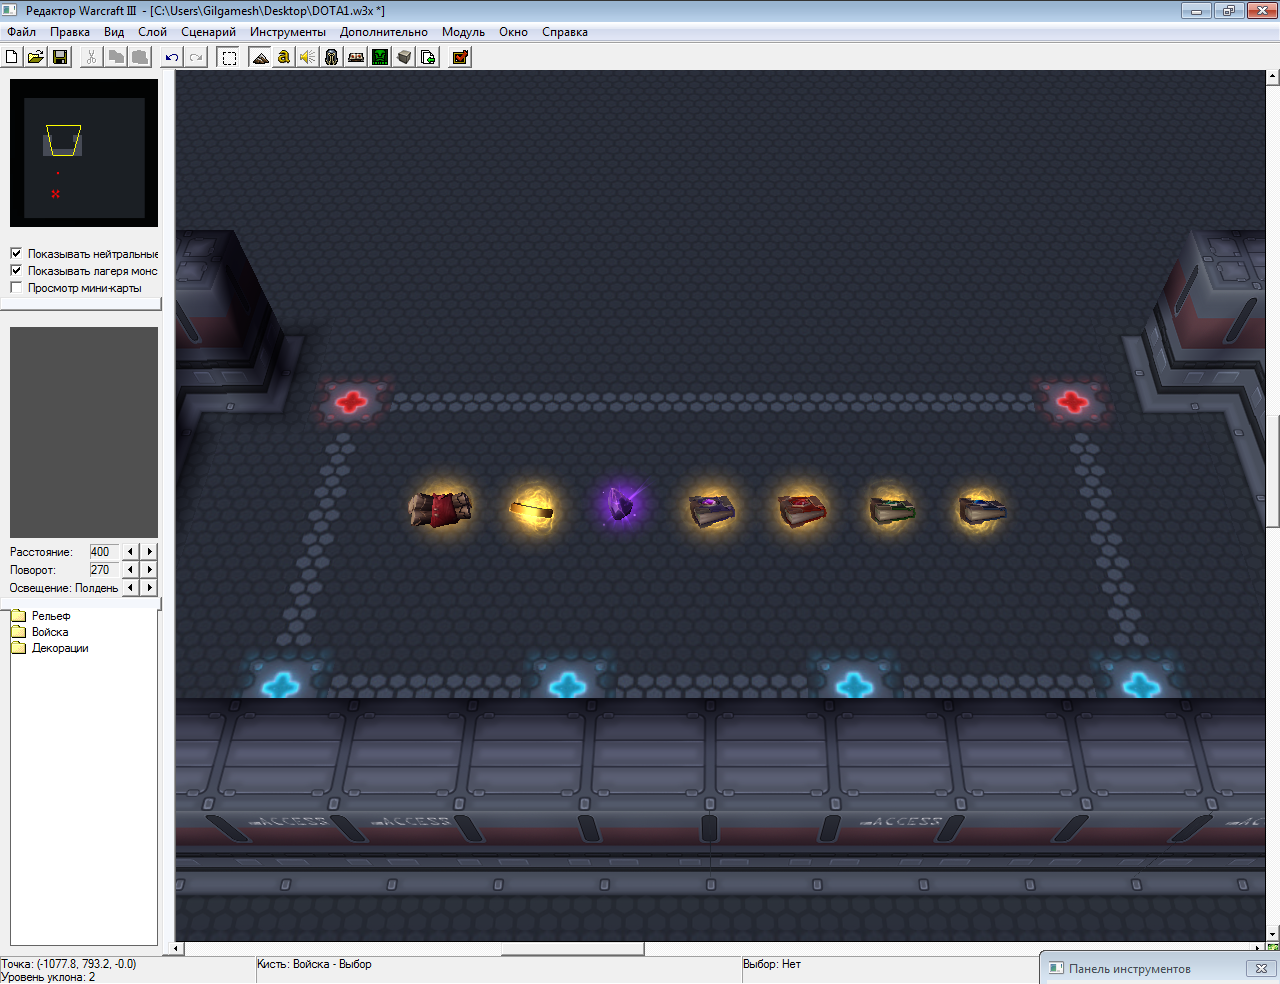Open the Файл menu
This screenshot has height=984, width=1280.
point(21,32)
